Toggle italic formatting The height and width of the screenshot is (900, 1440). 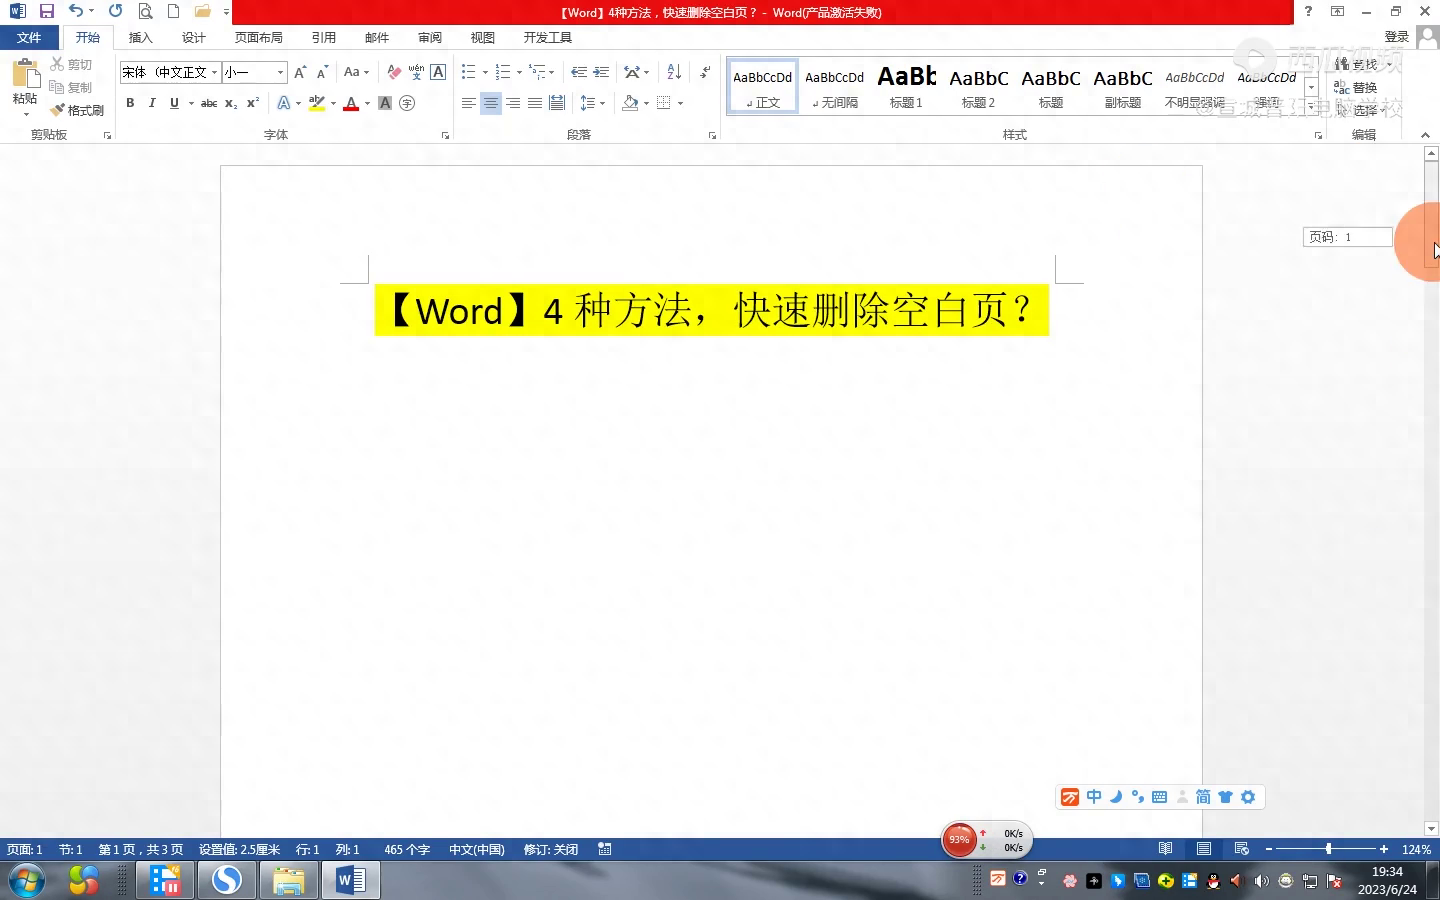coord(152,103)
